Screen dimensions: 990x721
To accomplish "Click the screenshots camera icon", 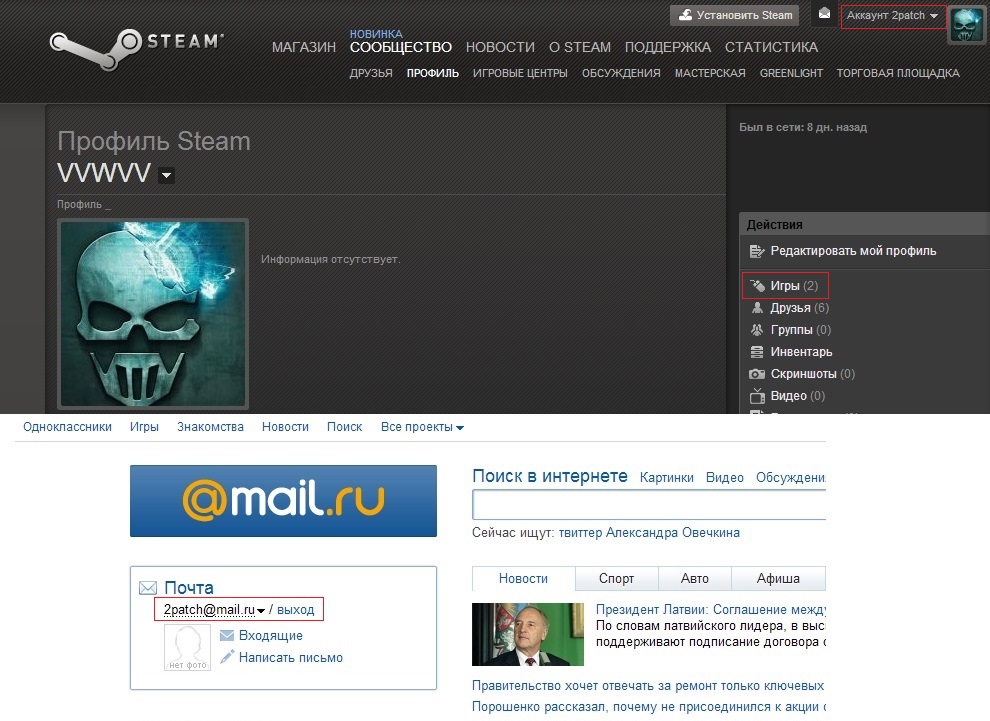I will point(756,374).
